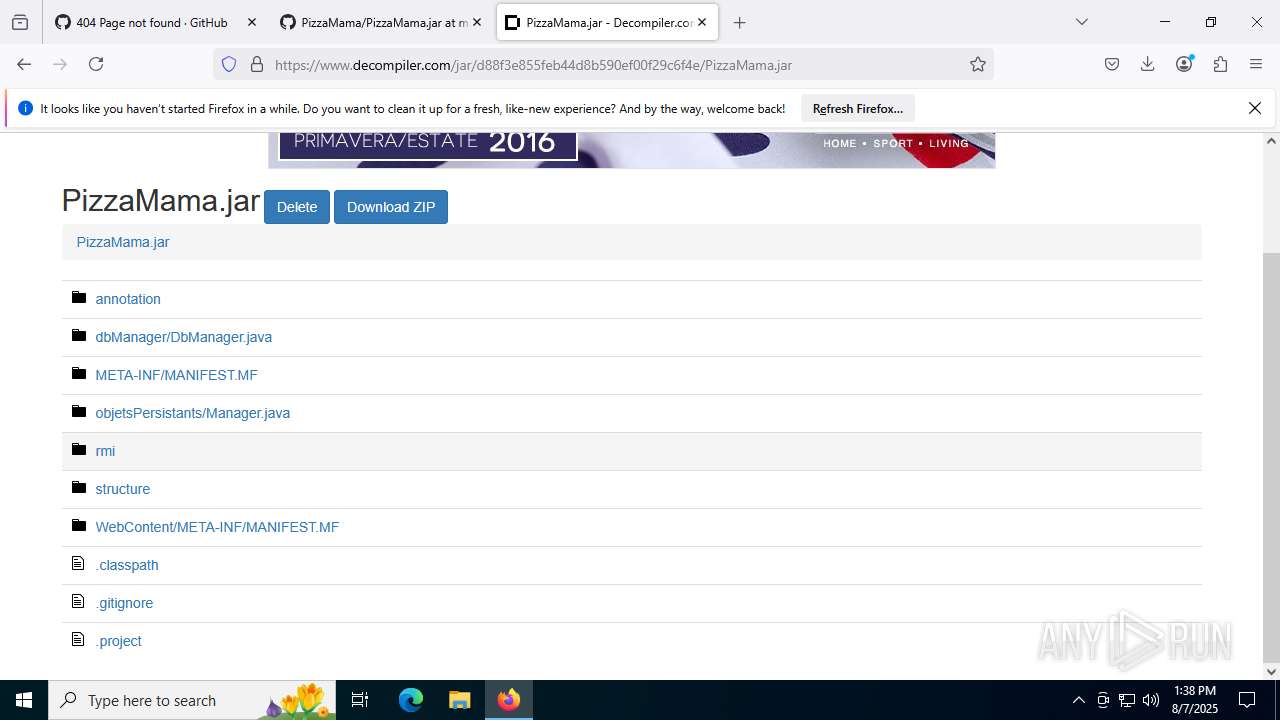
Task: Click the folder icon beside objetsPersistants/Manager.java
Action: coord(79,412)
